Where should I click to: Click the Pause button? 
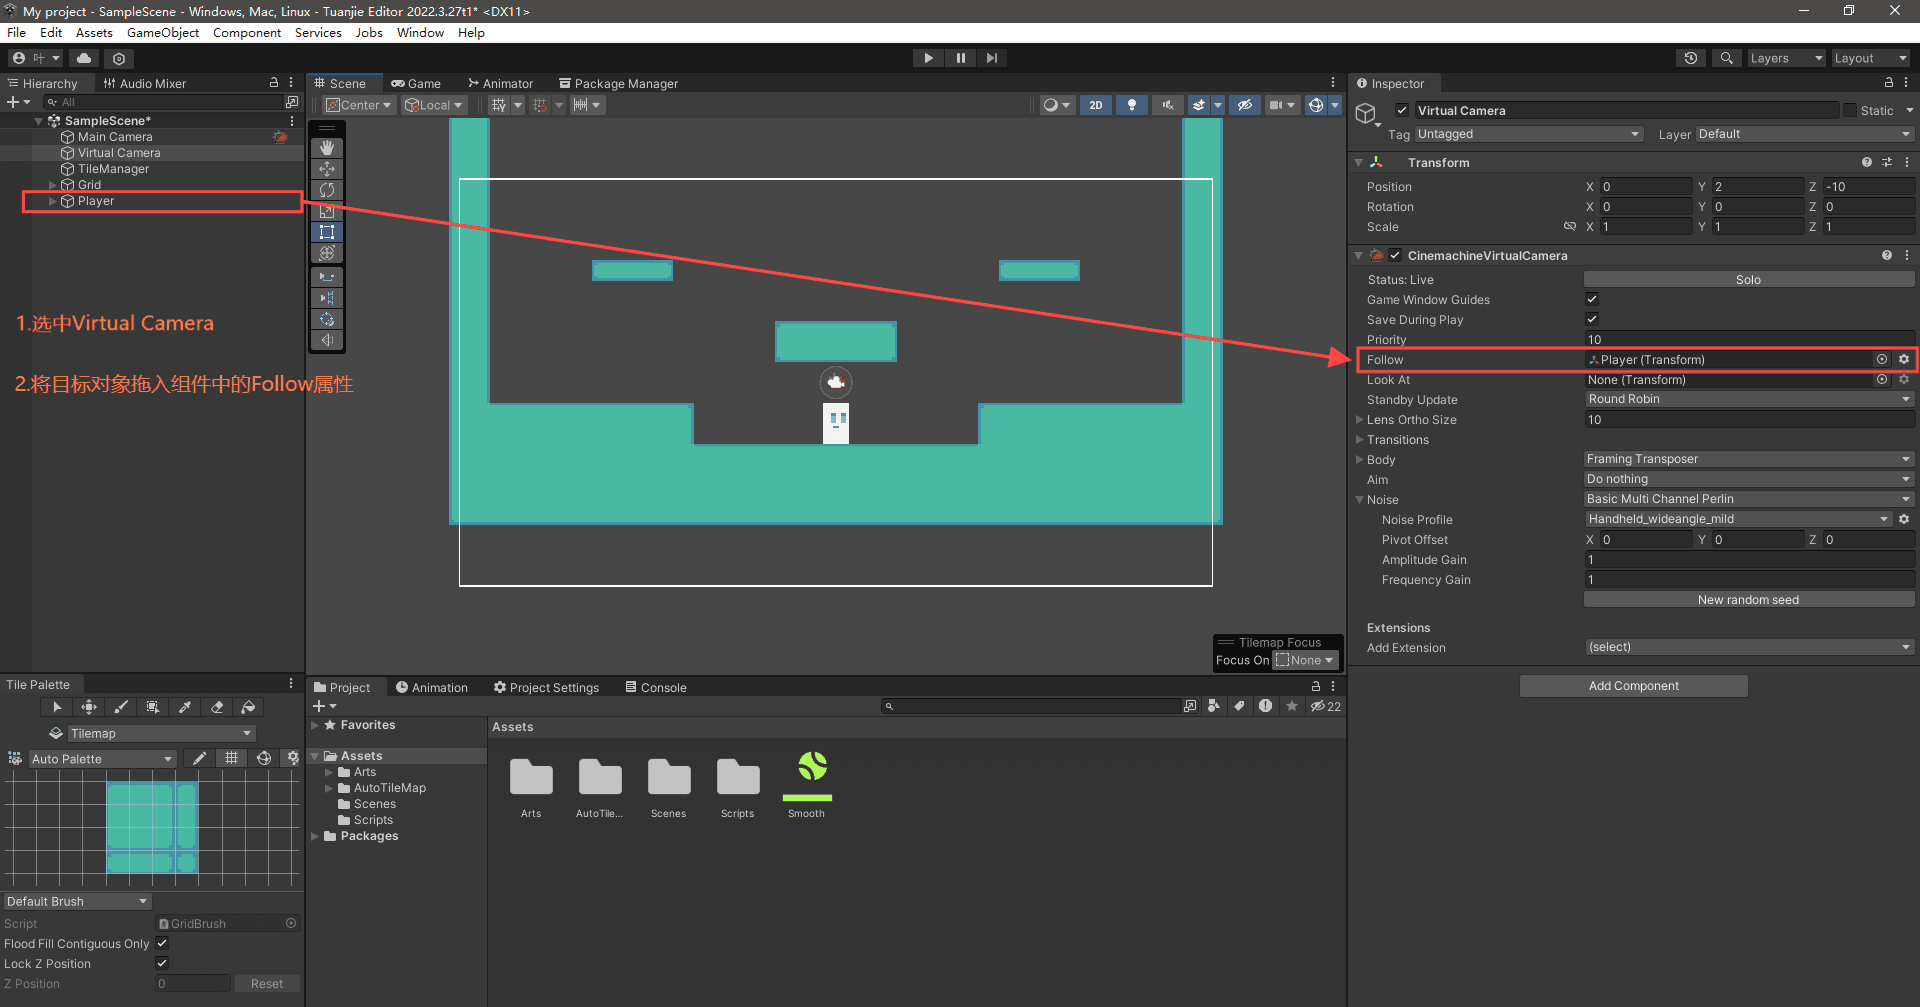(x=960, y=58)
